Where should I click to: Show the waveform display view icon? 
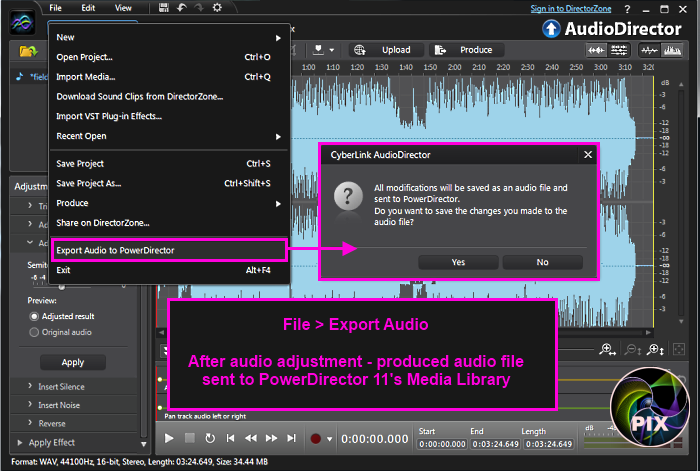[x=649, y=50]
